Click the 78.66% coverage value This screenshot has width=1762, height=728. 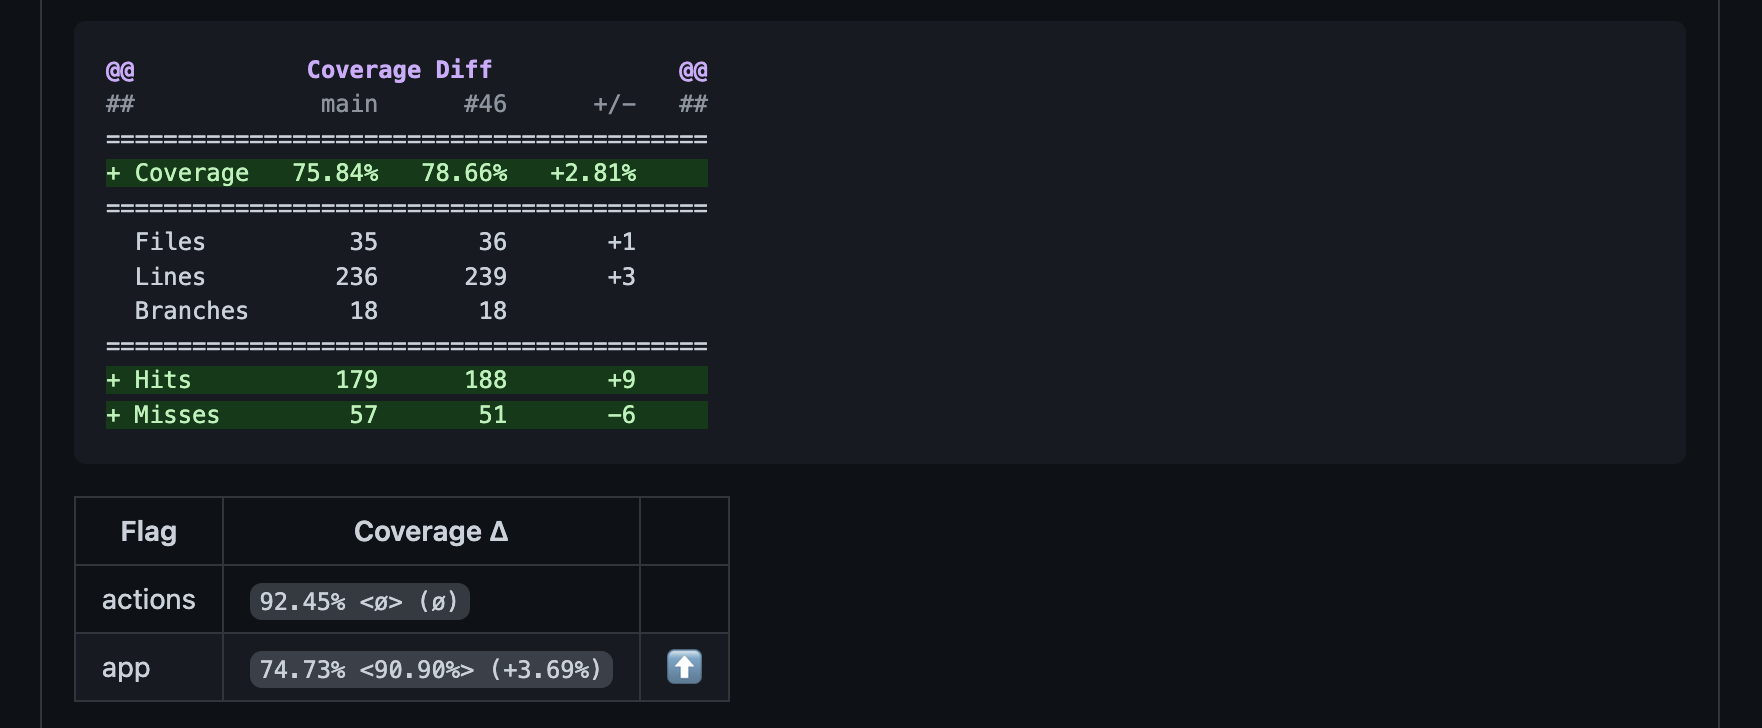[x=464, y=173]
